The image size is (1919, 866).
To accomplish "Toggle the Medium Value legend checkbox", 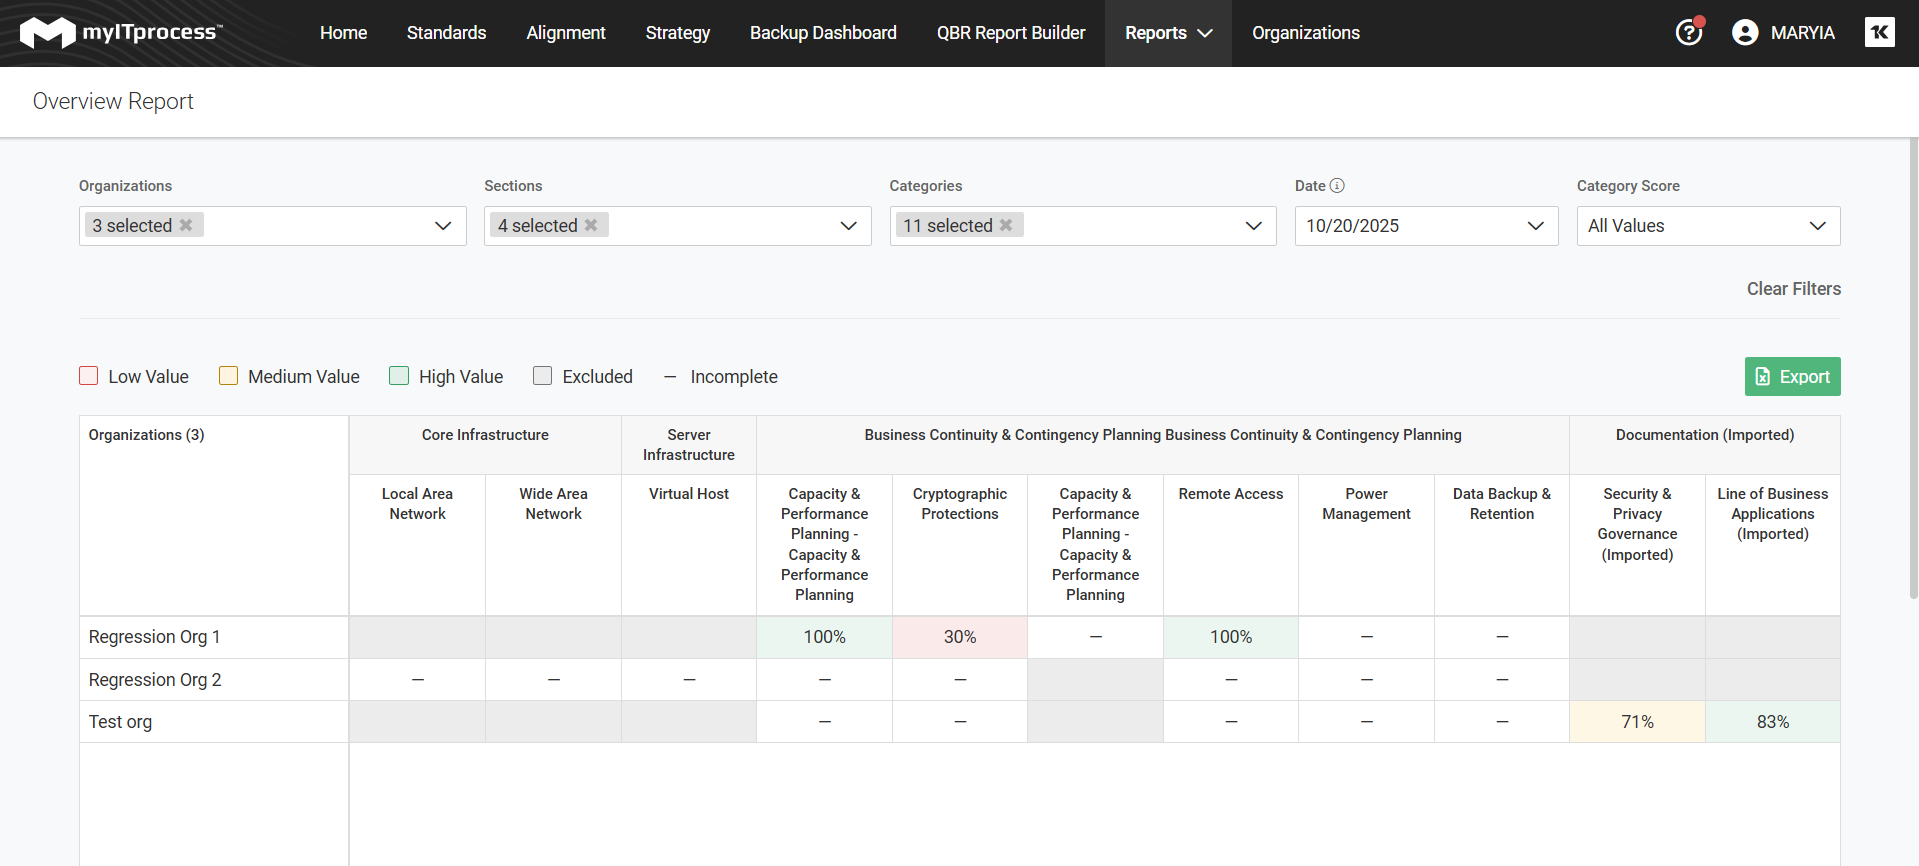I will point(229,376).
